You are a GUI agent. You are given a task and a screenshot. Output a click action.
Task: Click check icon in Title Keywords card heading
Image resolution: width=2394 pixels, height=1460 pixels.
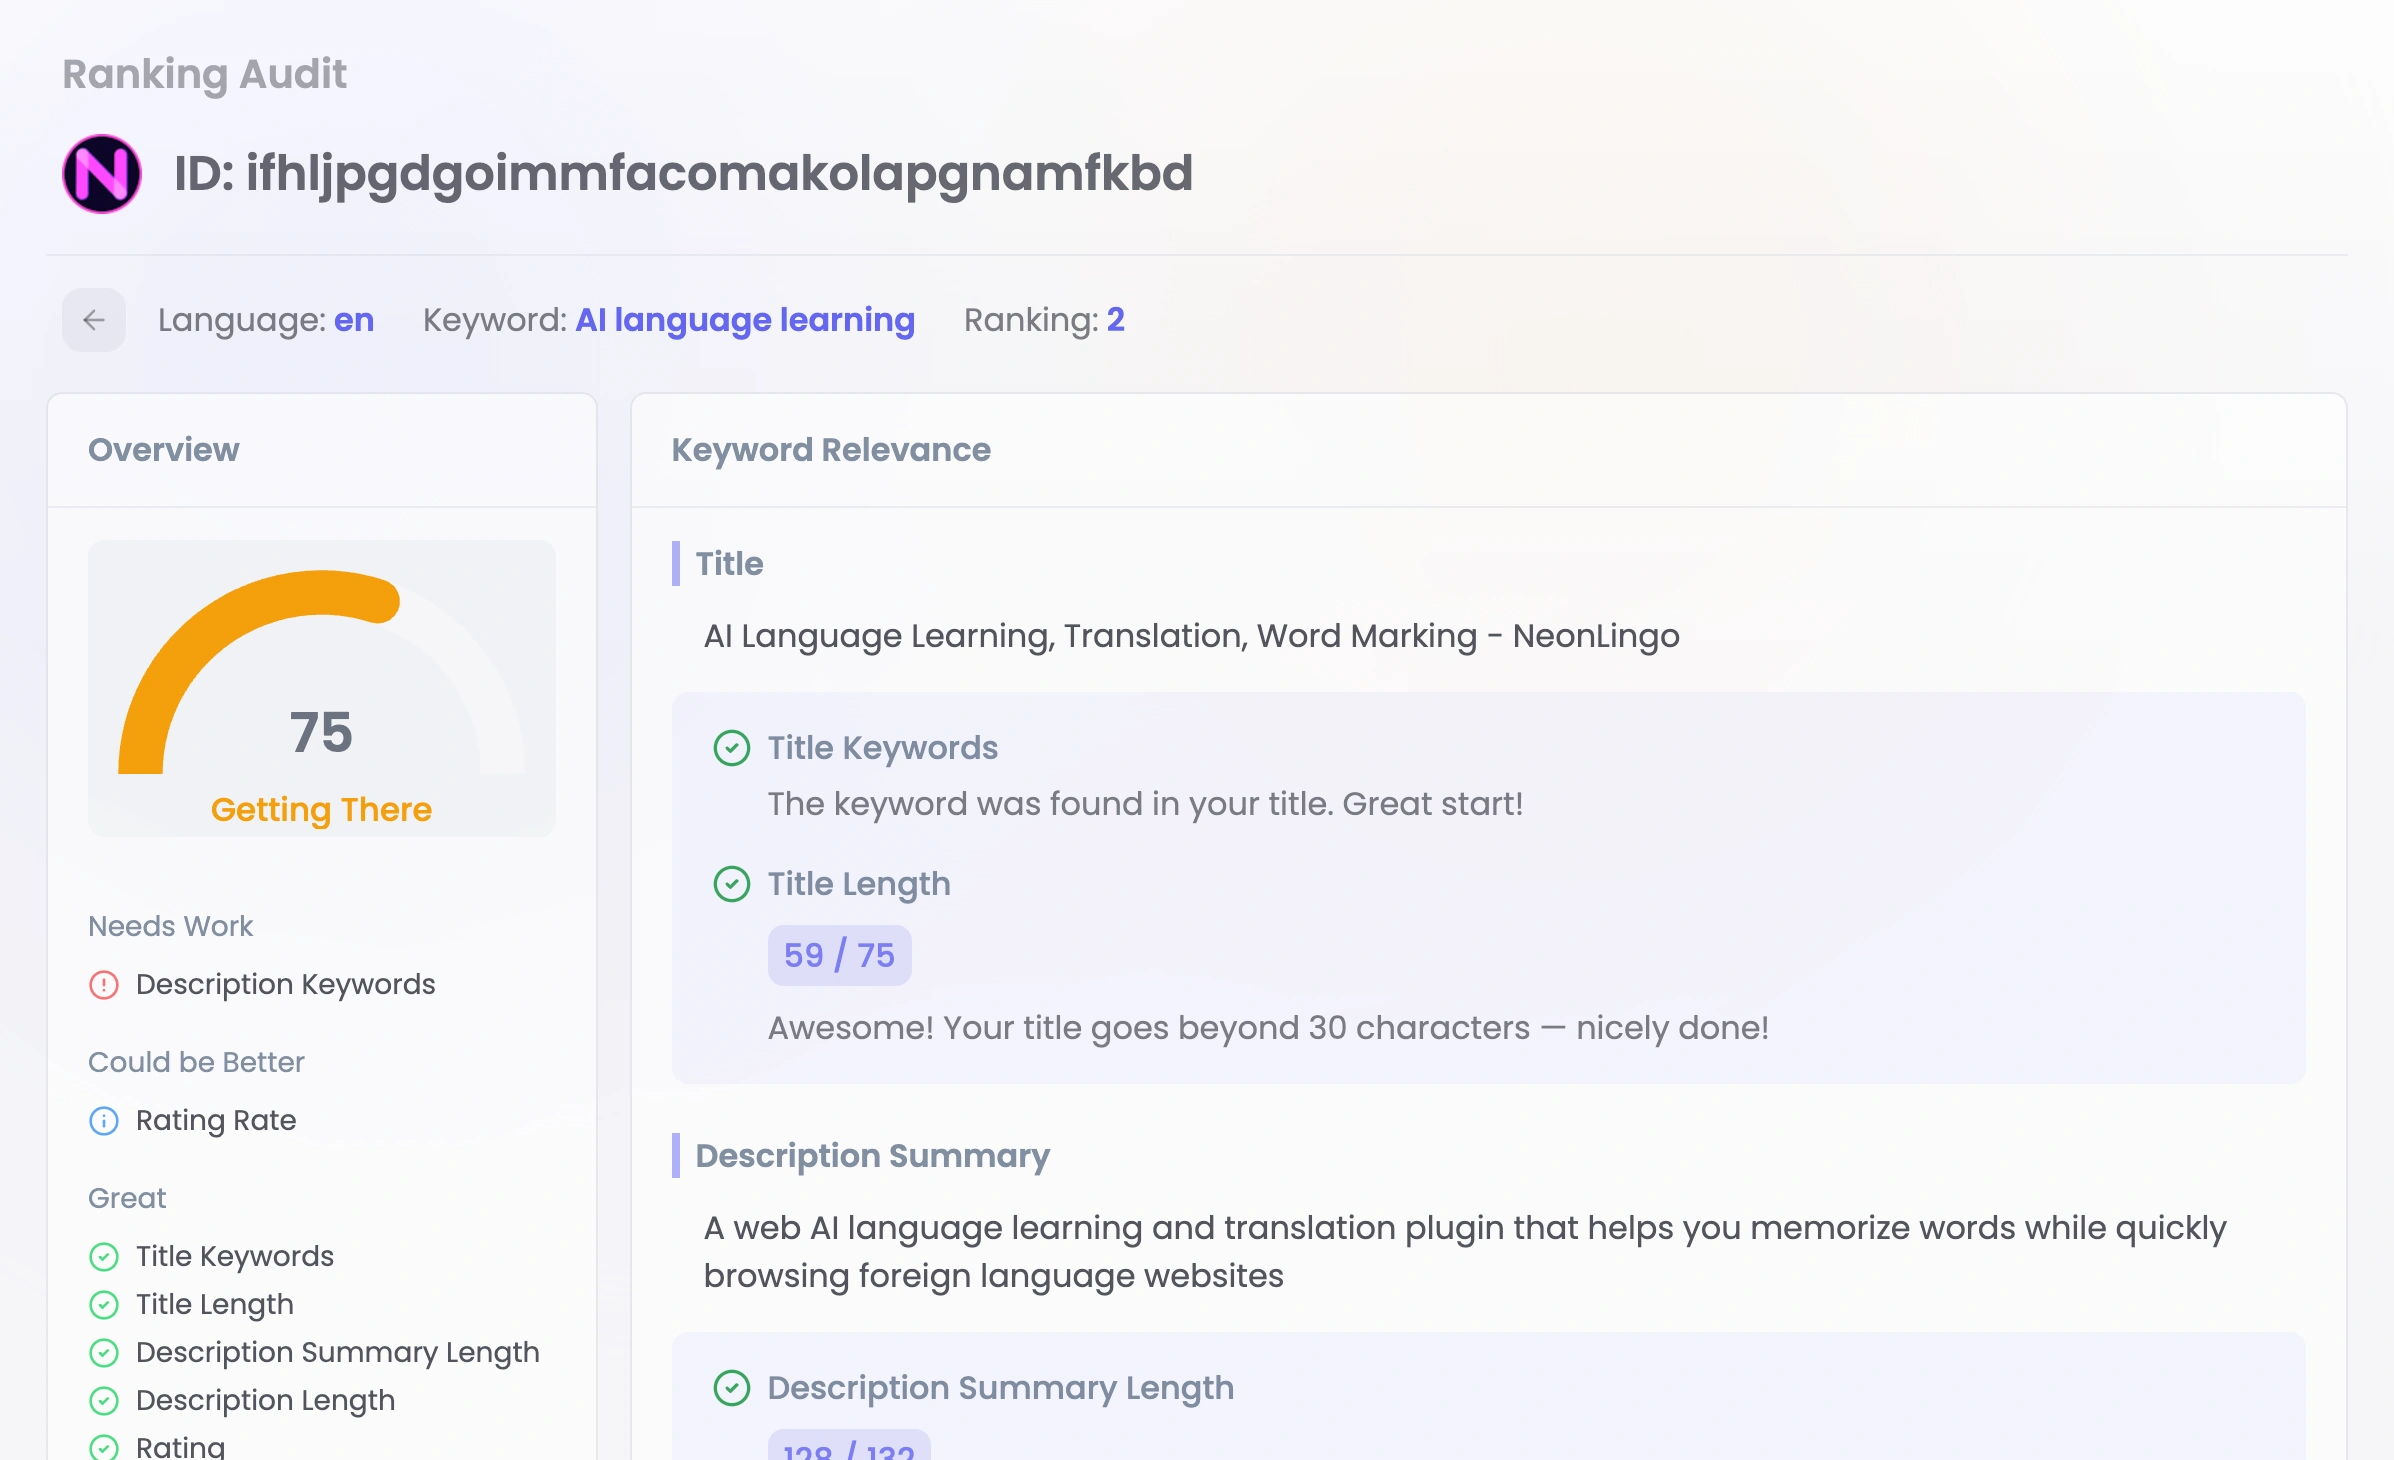732,748
